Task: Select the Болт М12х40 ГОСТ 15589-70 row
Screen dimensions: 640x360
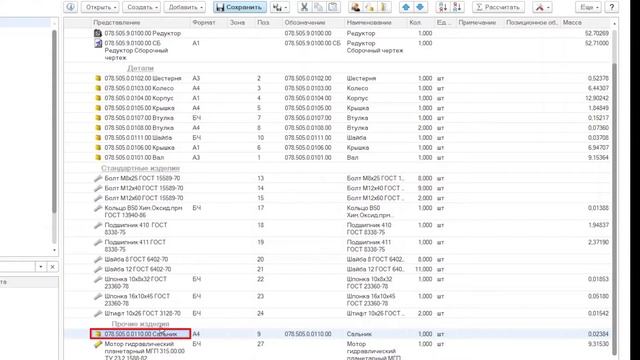Action: coord(338,188)
